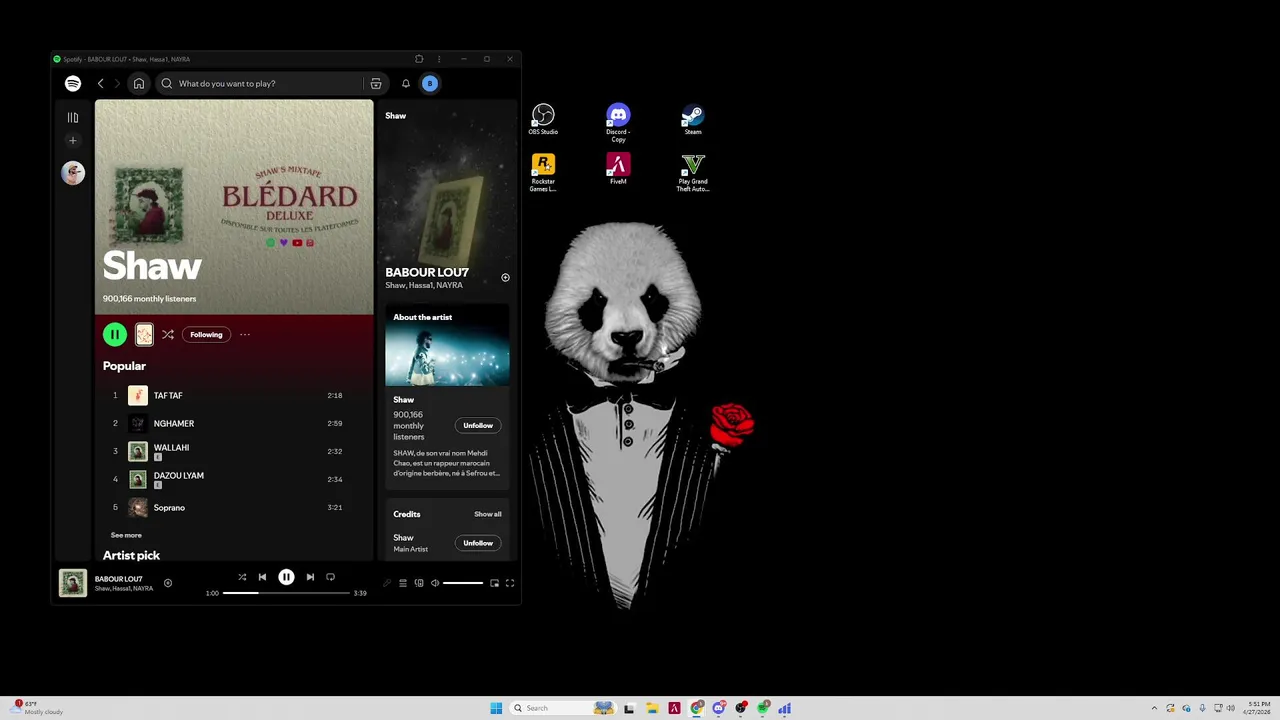Open Play Grand Theft Auto desktop icon
This screenshot has height=720, width=1280.
tap(693, 172)
